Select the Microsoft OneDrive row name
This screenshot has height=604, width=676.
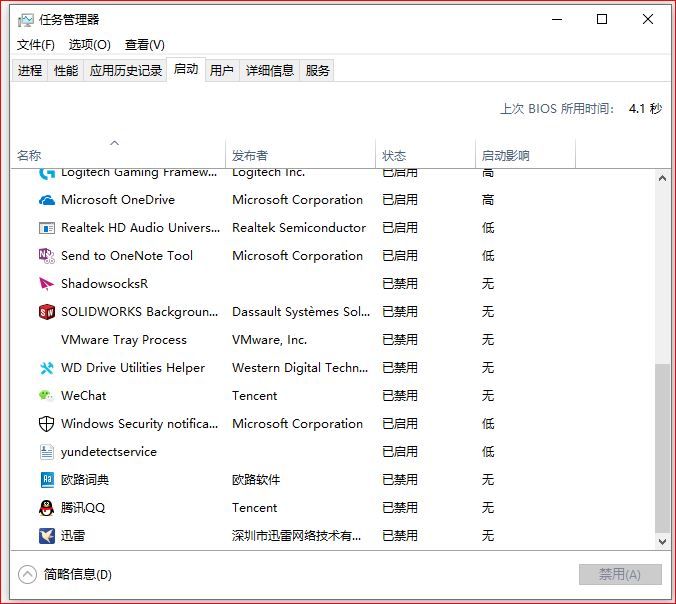[x=118, y=200]
